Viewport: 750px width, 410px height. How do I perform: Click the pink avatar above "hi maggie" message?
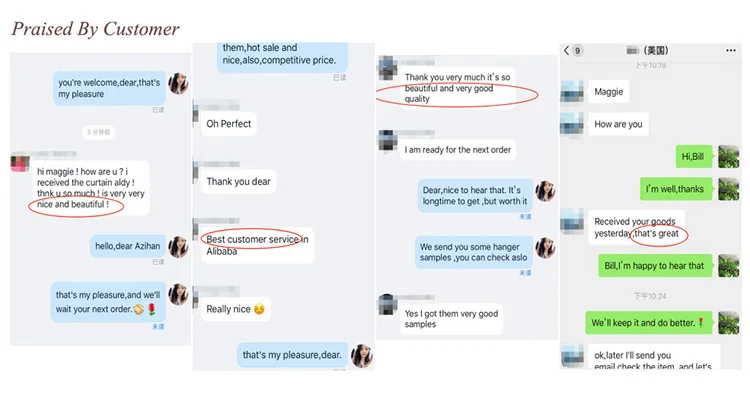20,162
